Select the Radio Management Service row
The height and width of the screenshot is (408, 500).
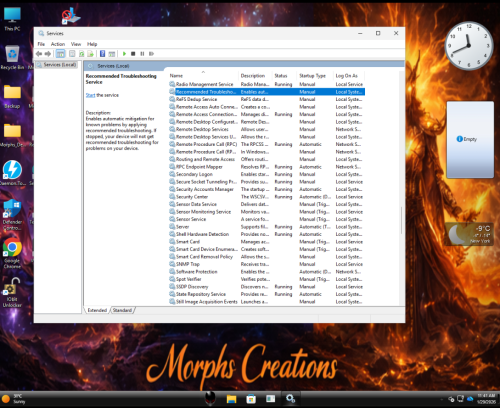pos(267,84)
